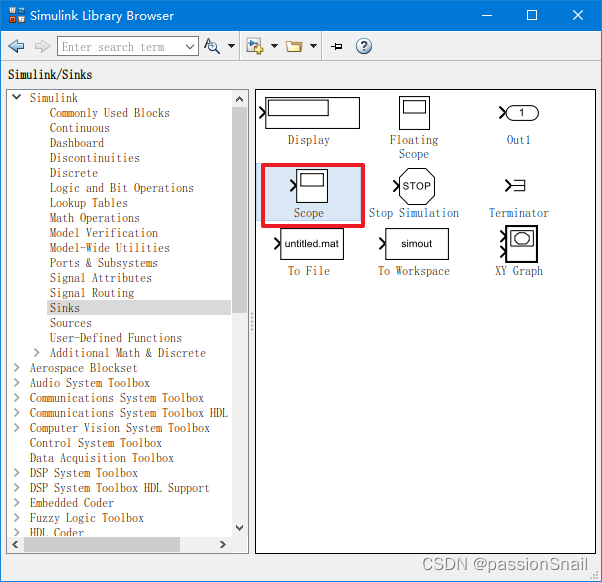Select DSP System Toolbox HDL Support

[x=120, y=488]
